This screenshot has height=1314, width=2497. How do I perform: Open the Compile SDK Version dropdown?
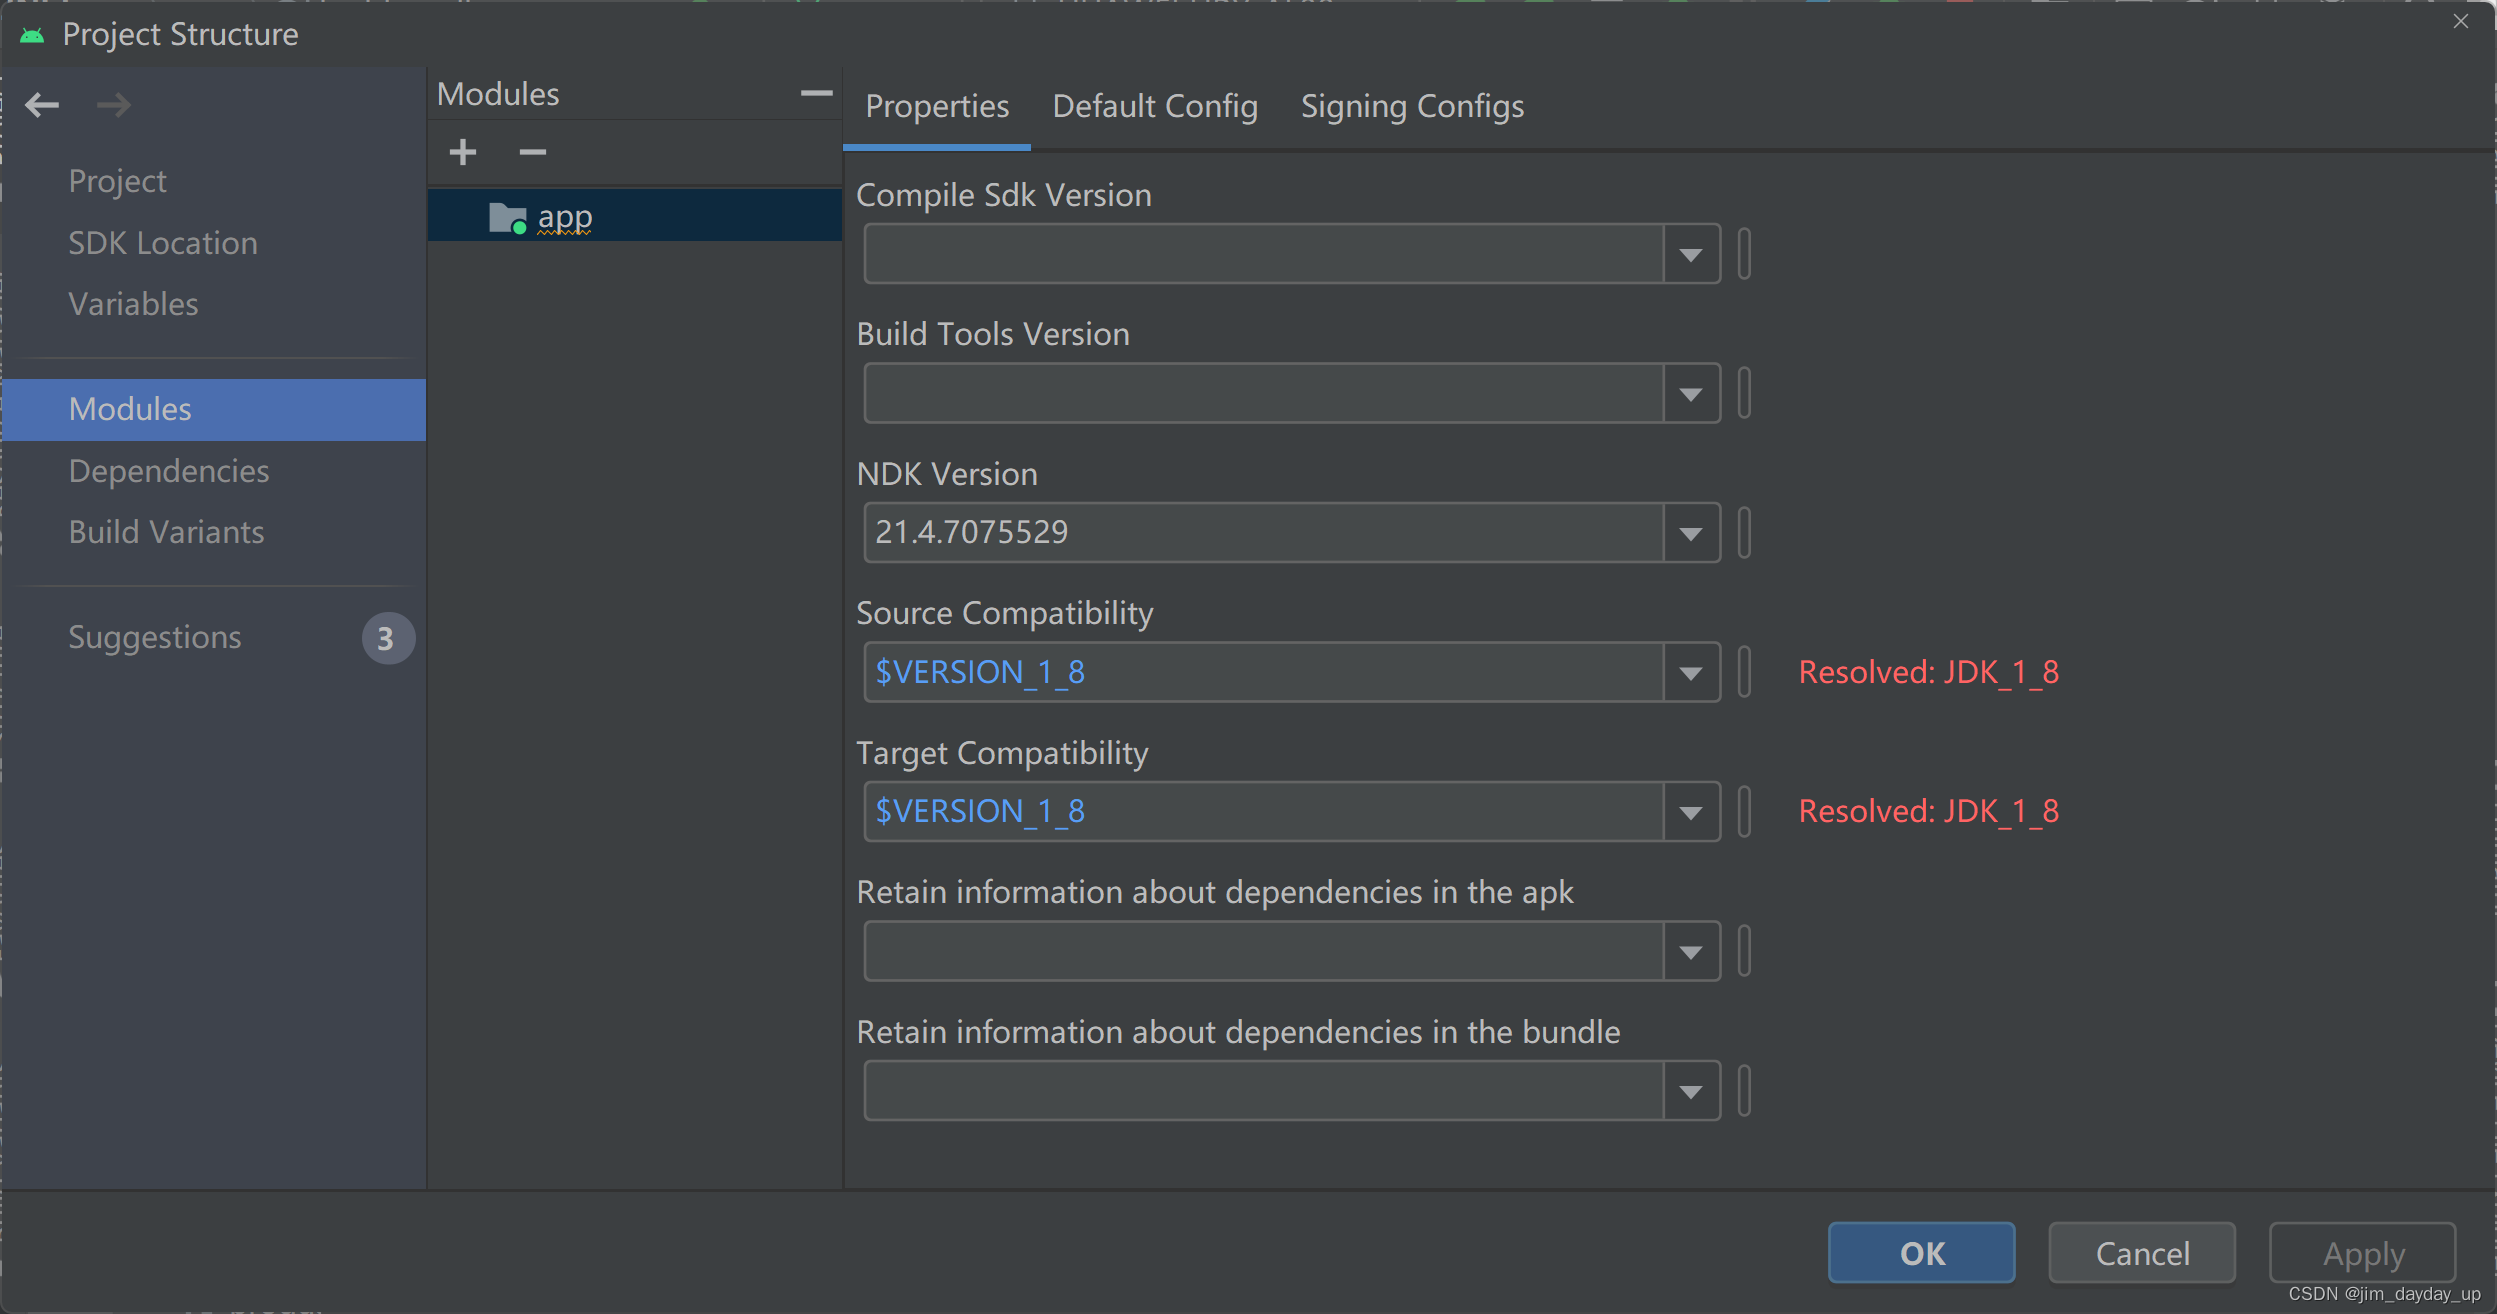click(1693, 254)
